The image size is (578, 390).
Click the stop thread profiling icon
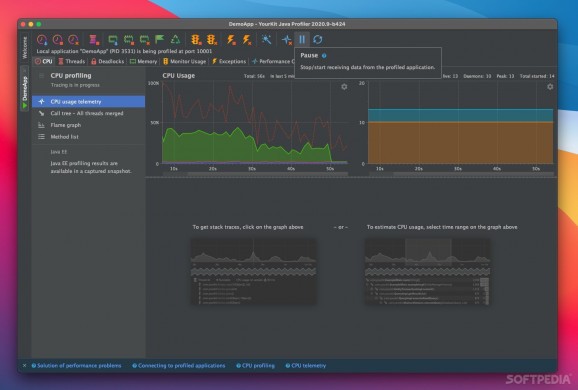[x=94, y=39]
